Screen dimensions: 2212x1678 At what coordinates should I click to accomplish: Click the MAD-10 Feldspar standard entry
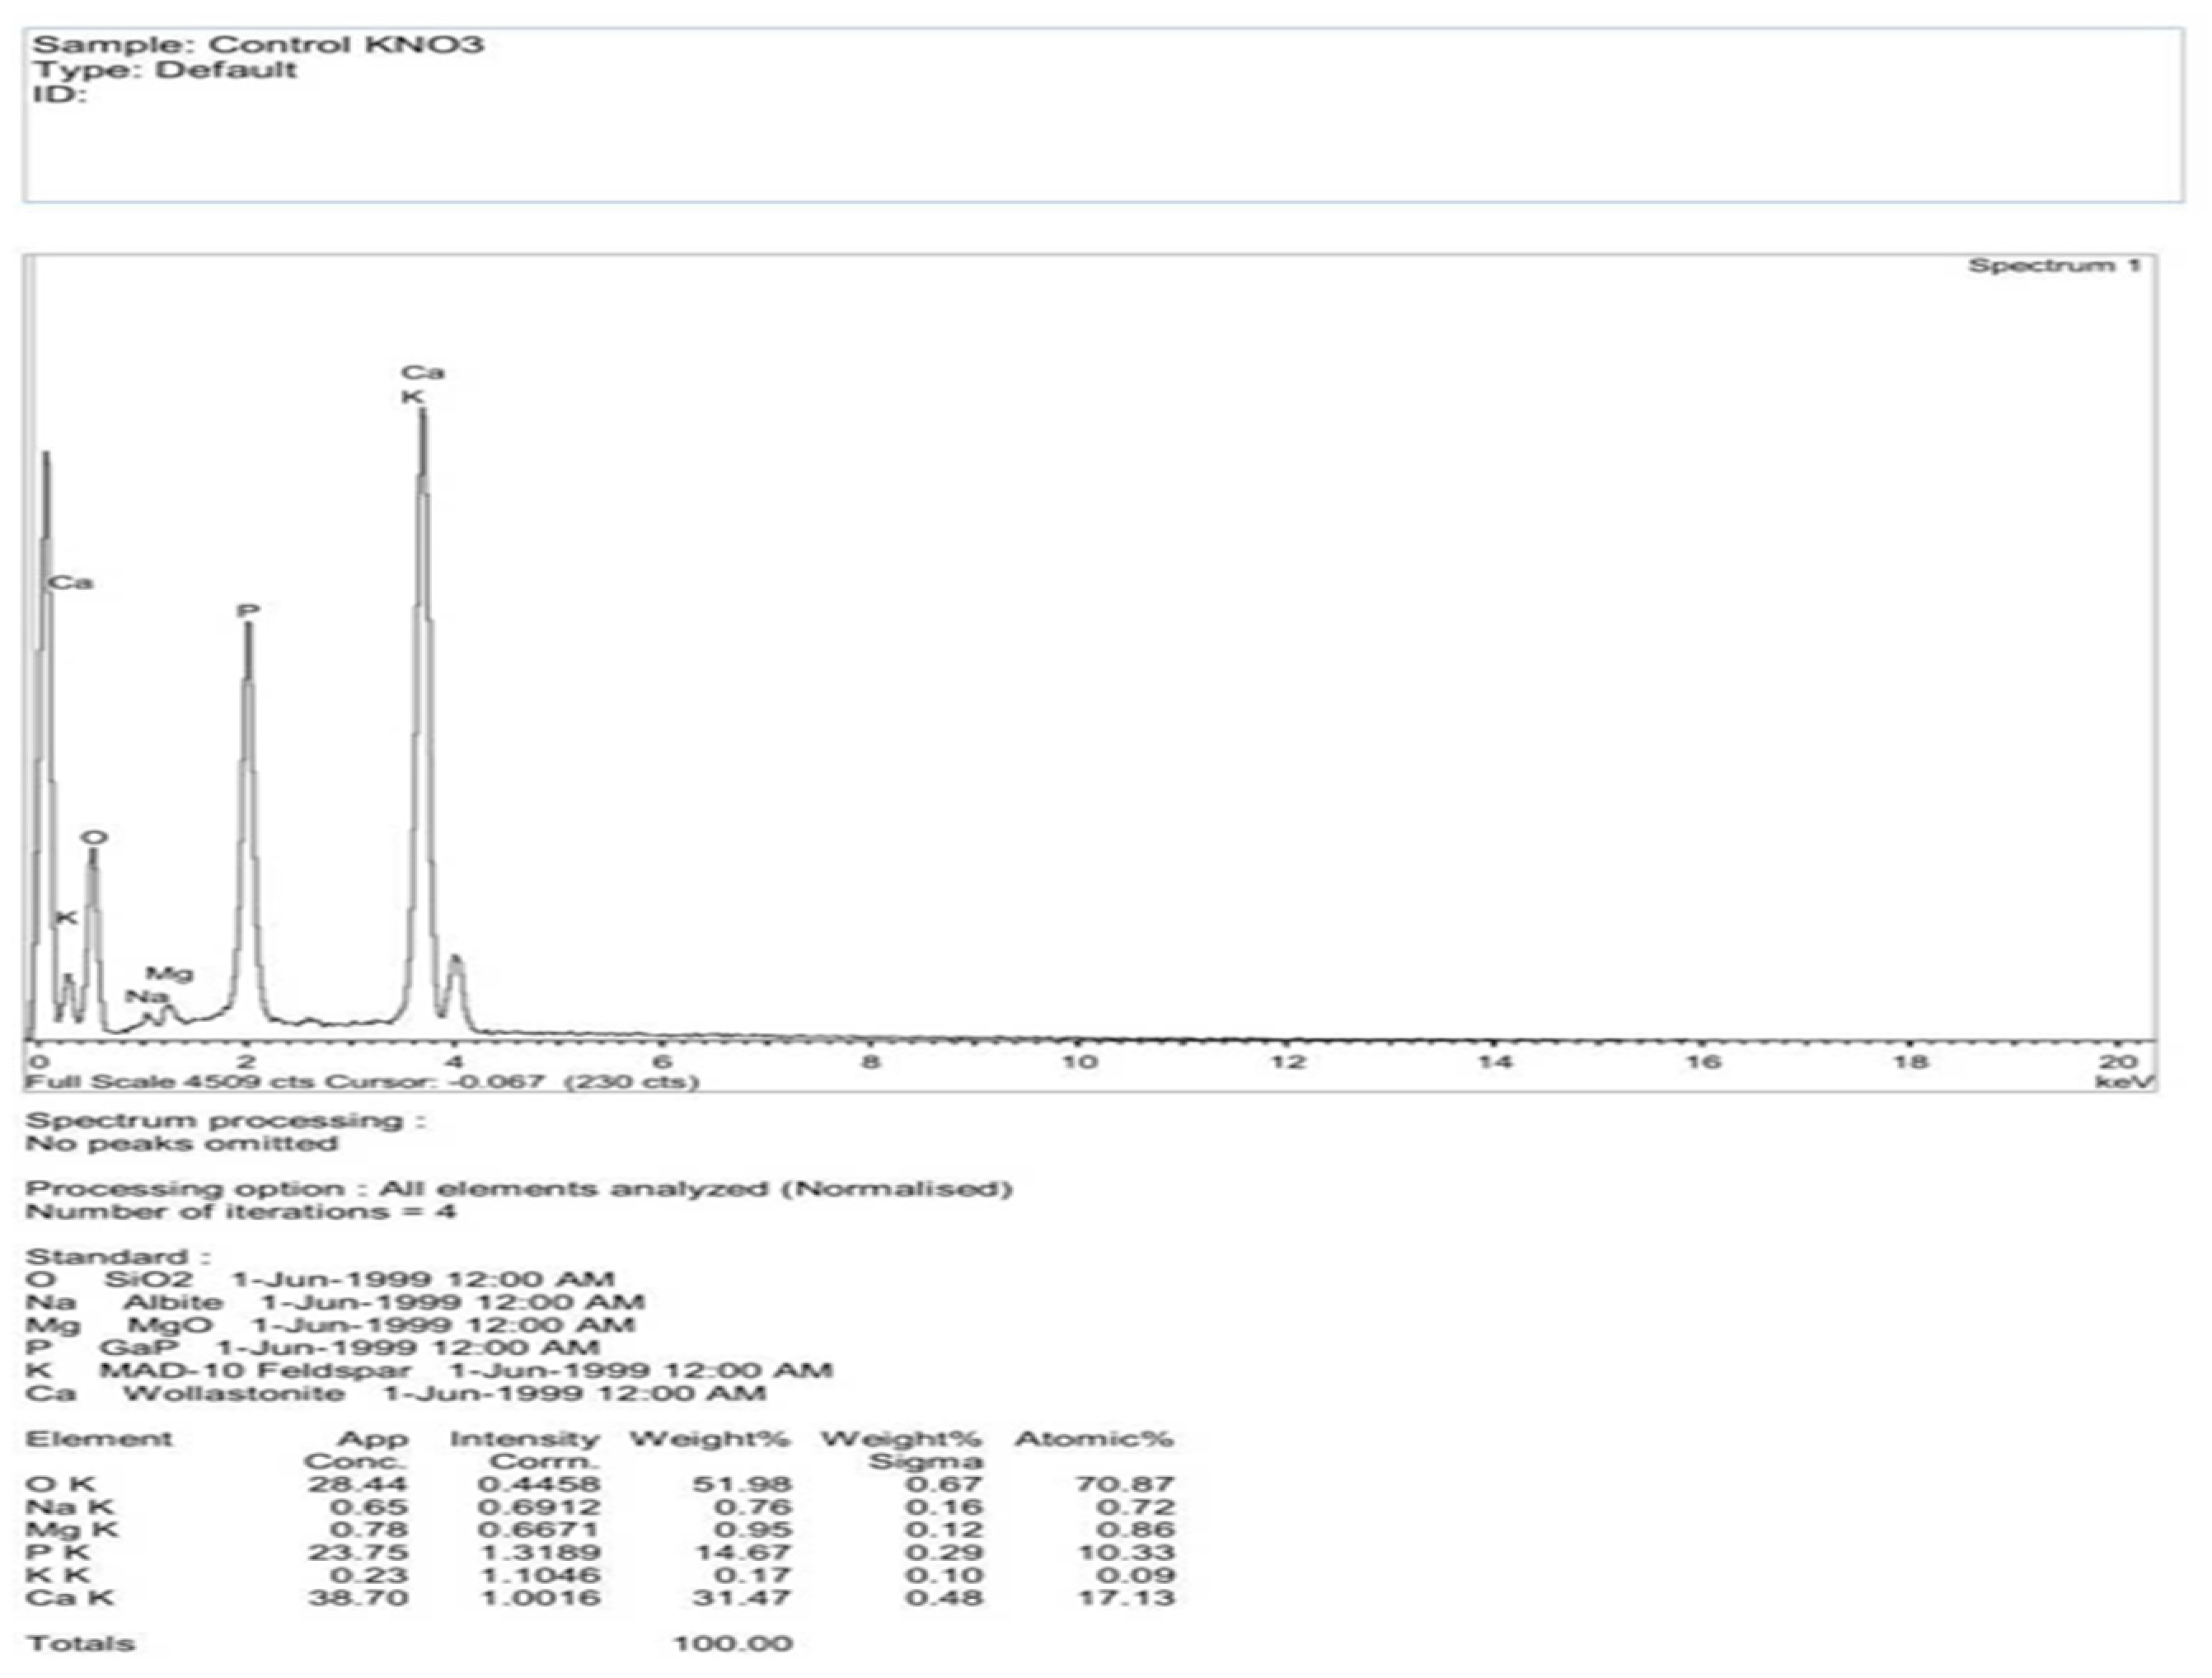[x=254, y=1370]
